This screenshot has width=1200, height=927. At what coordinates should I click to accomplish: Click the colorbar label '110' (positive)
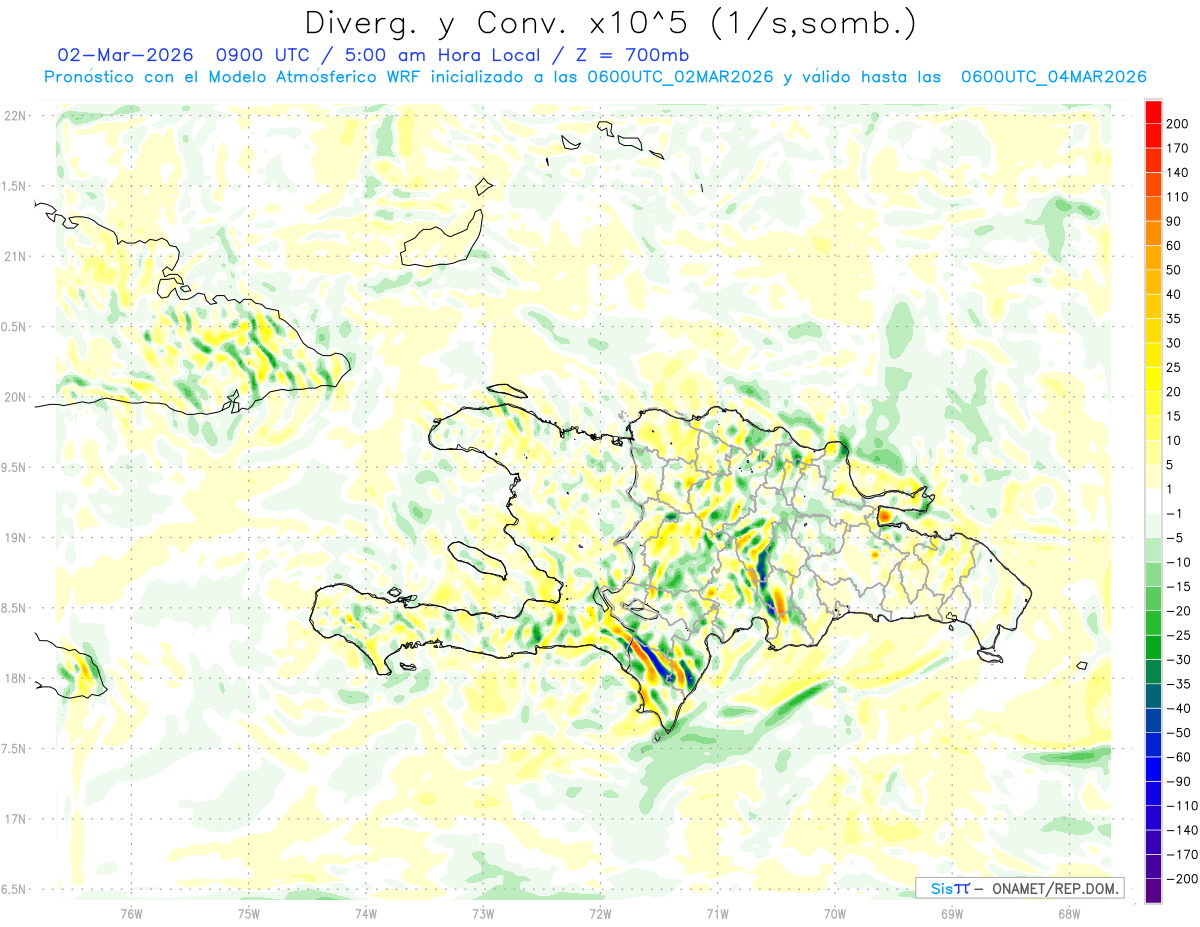pos(1177,197)
